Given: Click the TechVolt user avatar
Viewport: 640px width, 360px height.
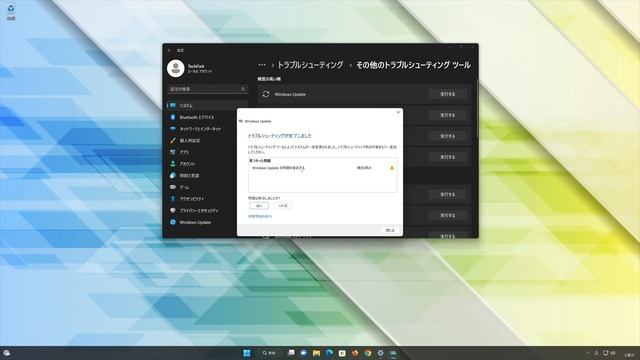Looking at the screenshot, I should pyautogui.click(x=176, y=69).
